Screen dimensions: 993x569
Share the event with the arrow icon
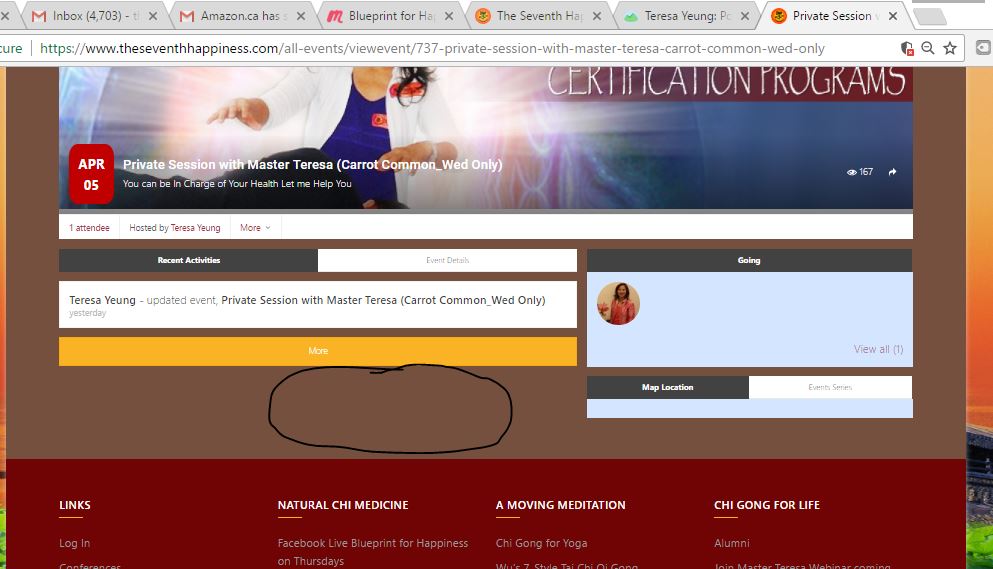tap(892, 172)
